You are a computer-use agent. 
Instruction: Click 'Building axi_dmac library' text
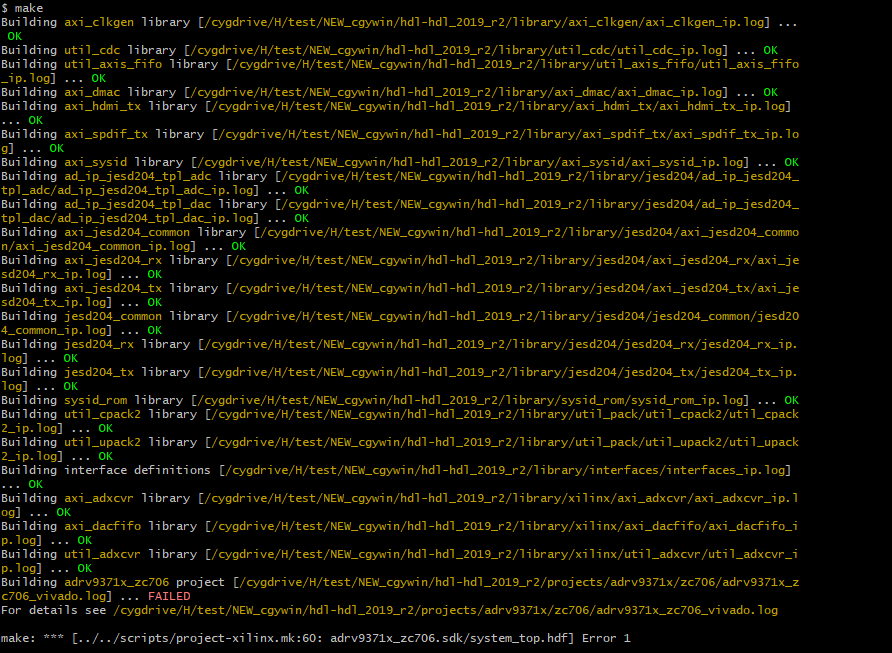click(89, 92)
